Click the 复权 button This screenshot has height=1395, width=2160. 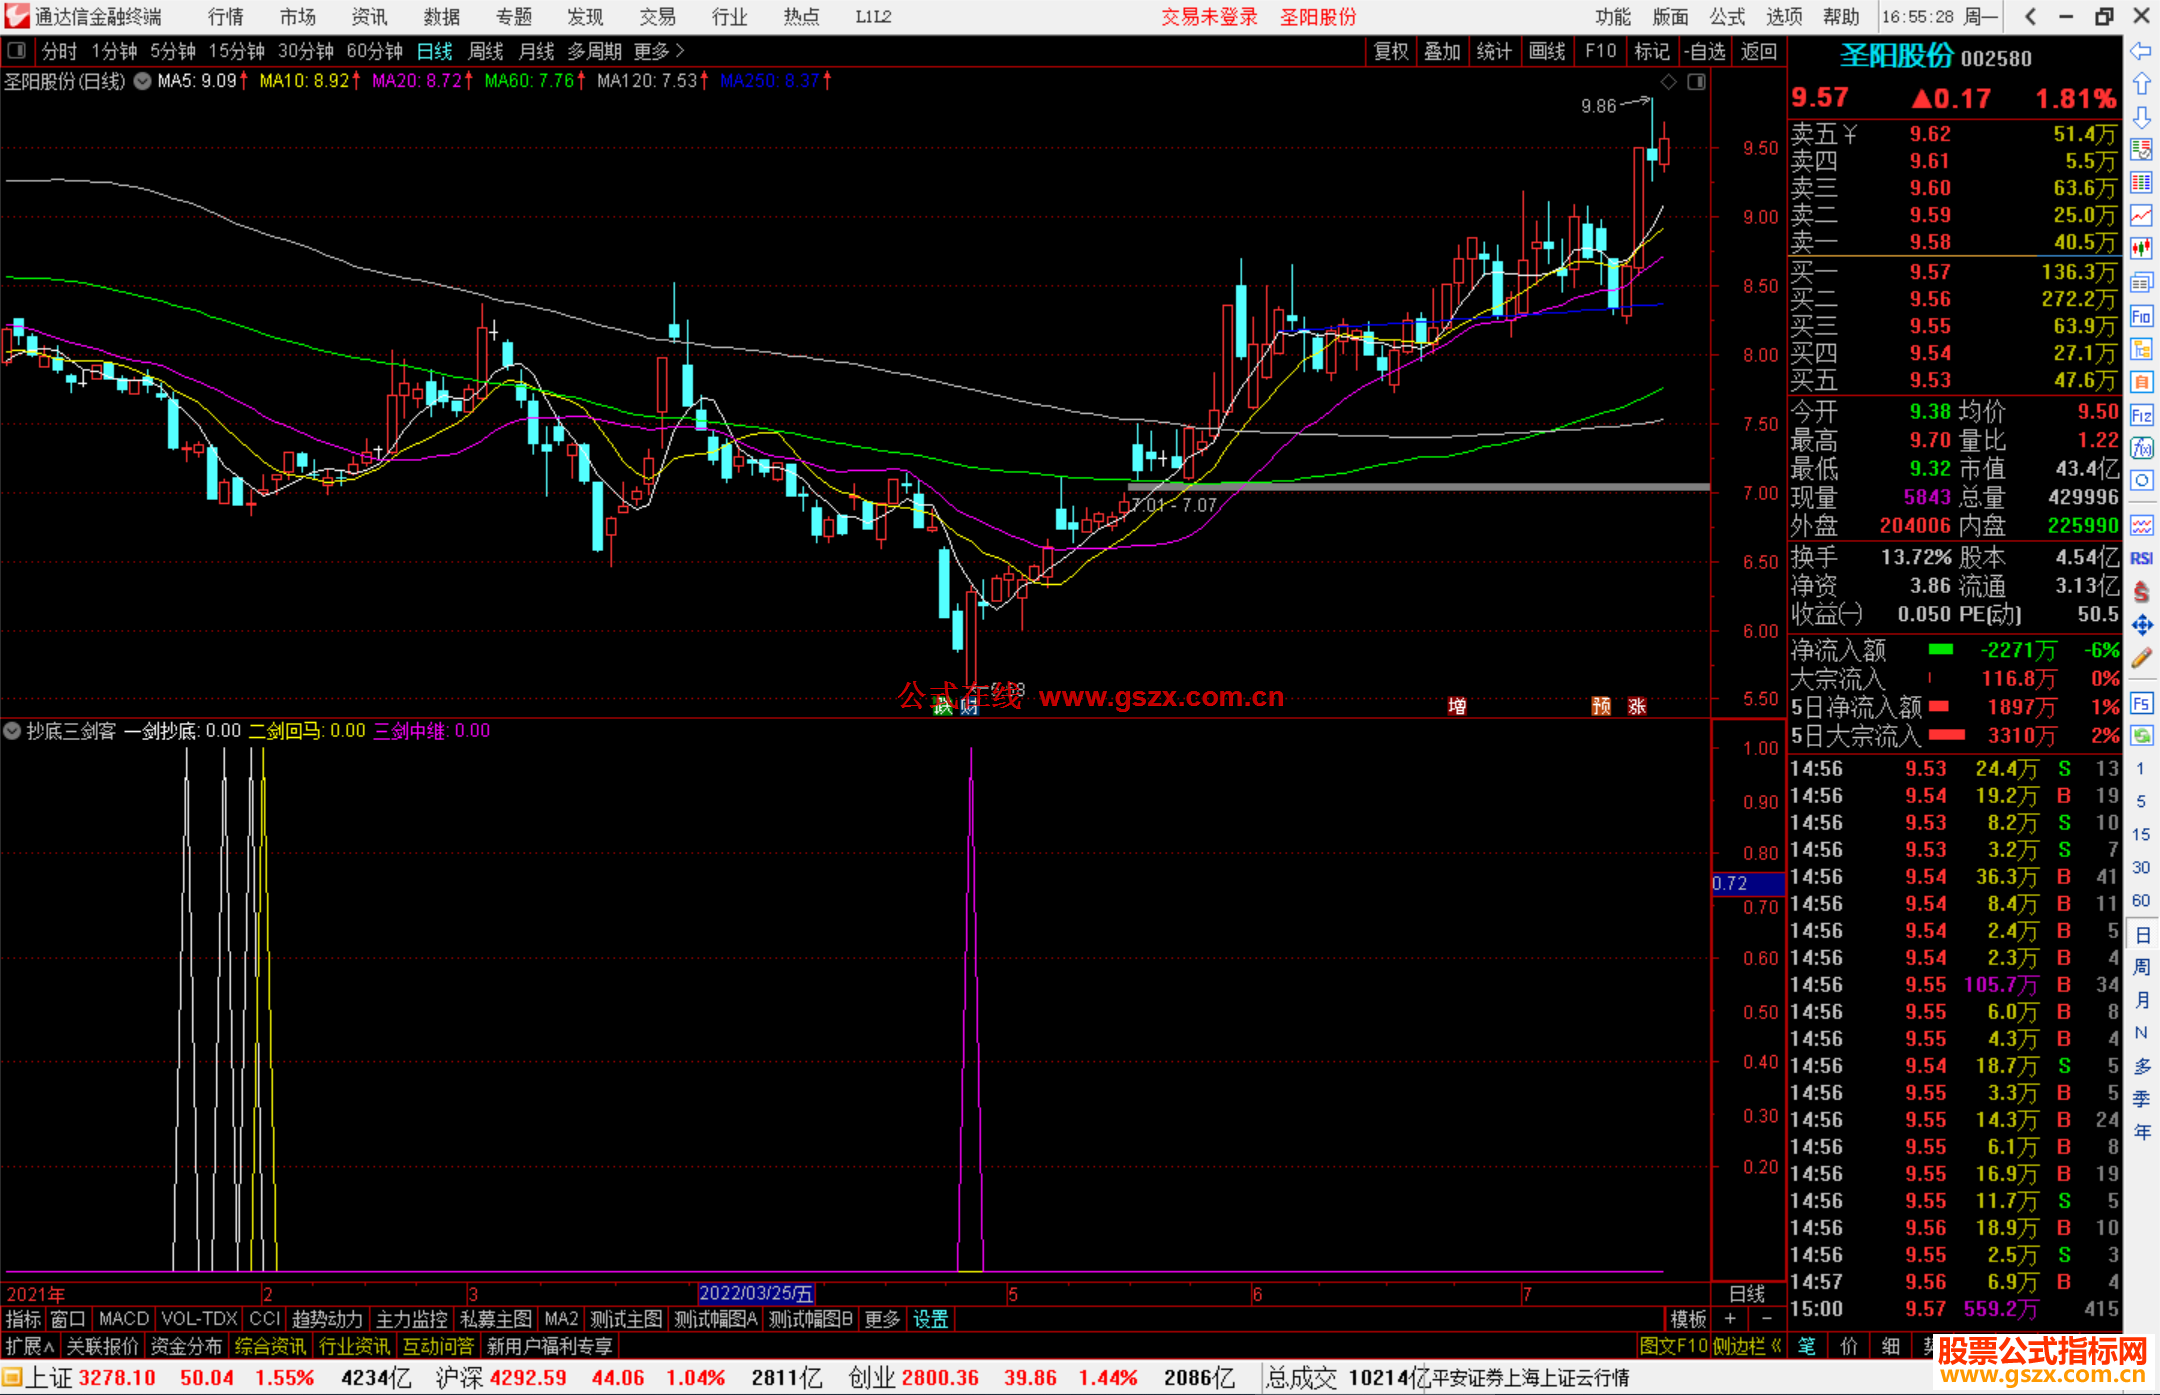[x=1391, y=51]
